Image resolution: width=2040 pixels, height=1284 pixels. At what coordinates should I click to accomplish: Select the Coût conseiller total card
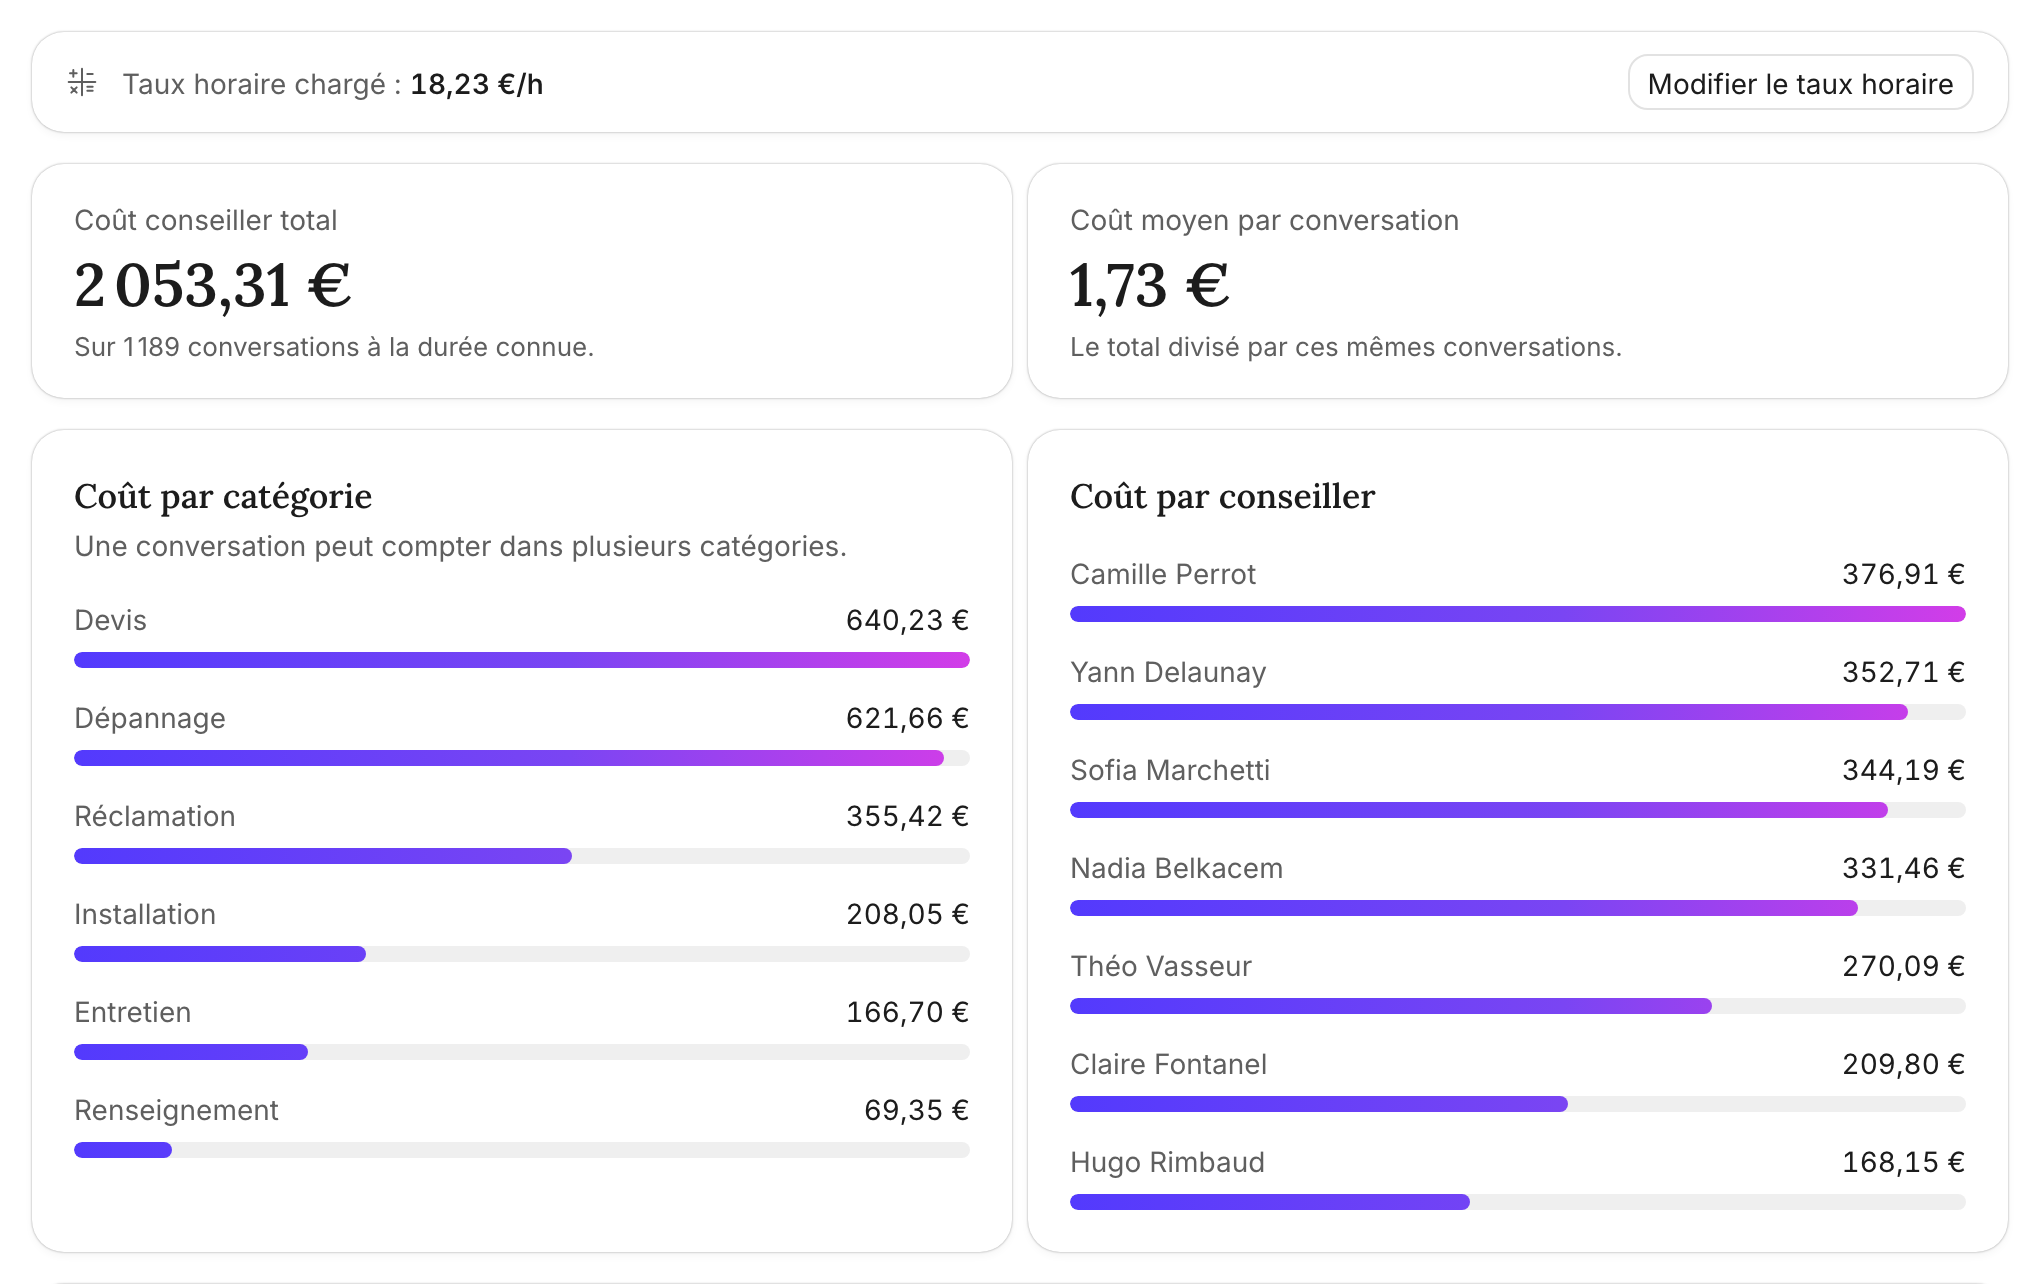coord(522,281)
